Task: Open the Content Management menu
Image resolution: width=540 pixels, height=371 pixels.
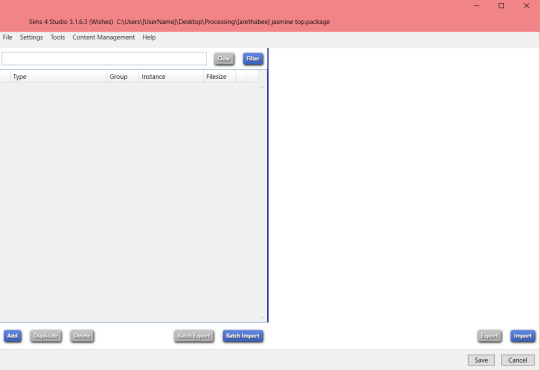Action: point(103,37)
